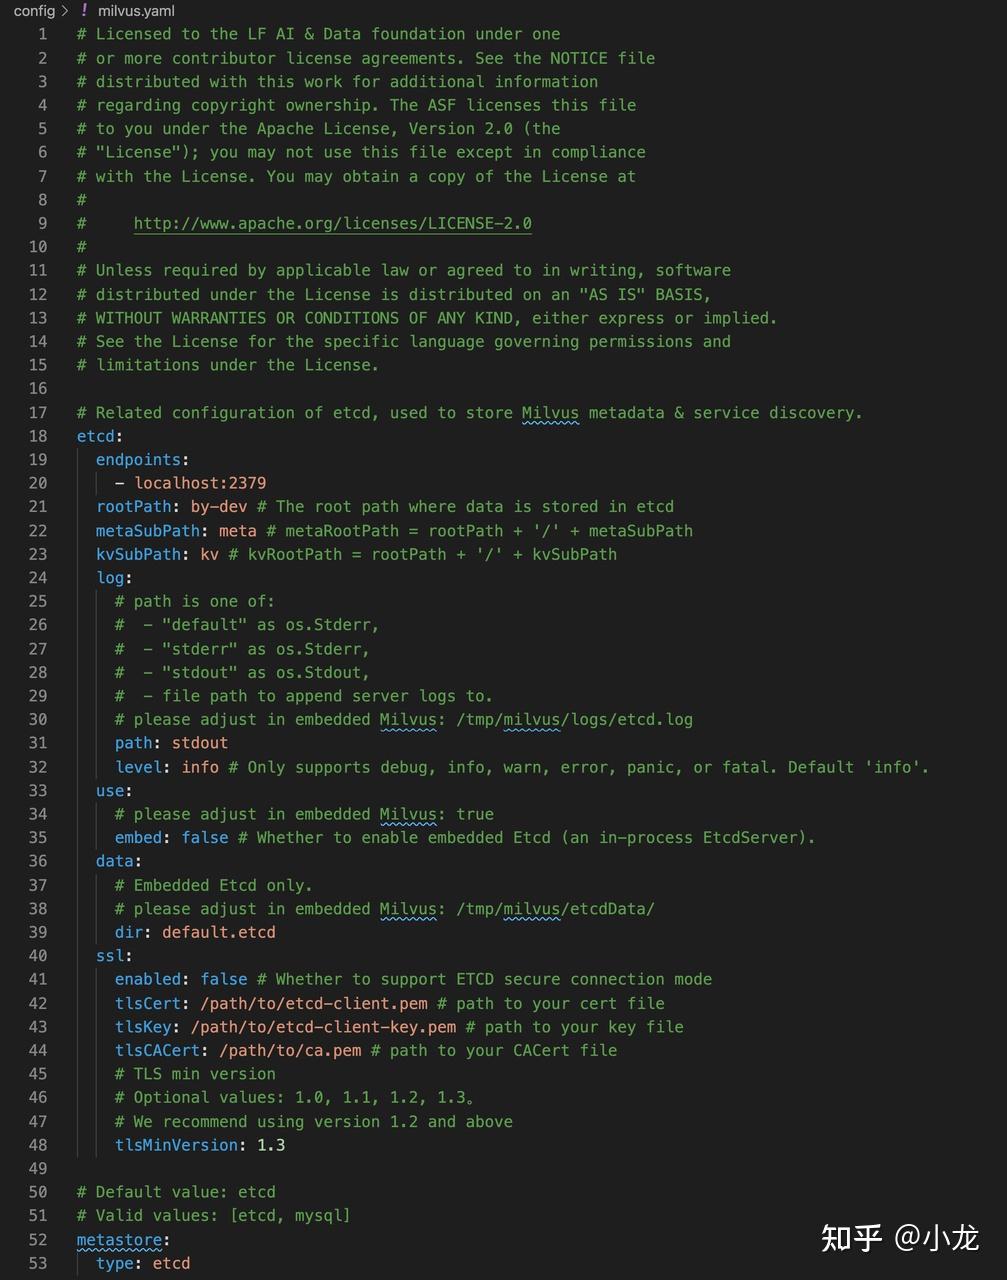Click line number 41 in the gutter
This screenshot has width=1007, height=1280.
38,979
